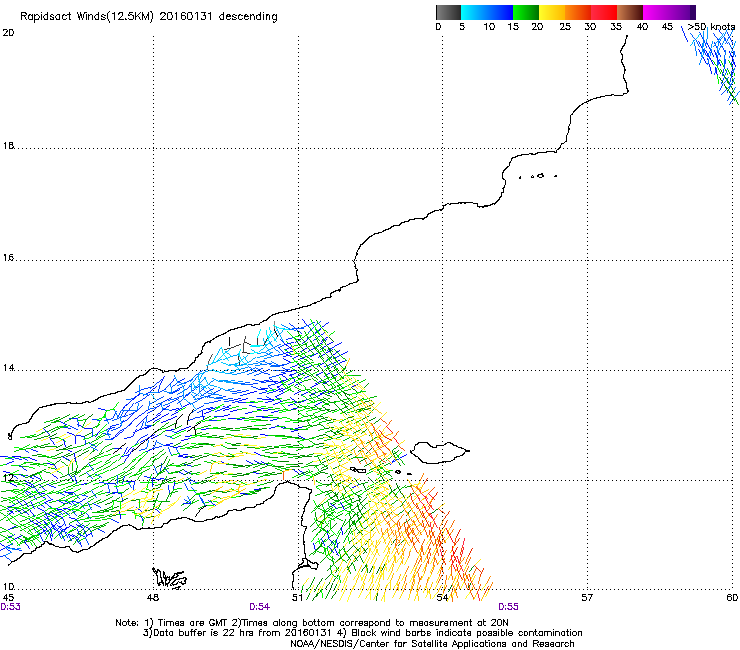Click the green 15–20 knots color bar segment
Viewport: 740px width, 650px height.
point(526,12)
